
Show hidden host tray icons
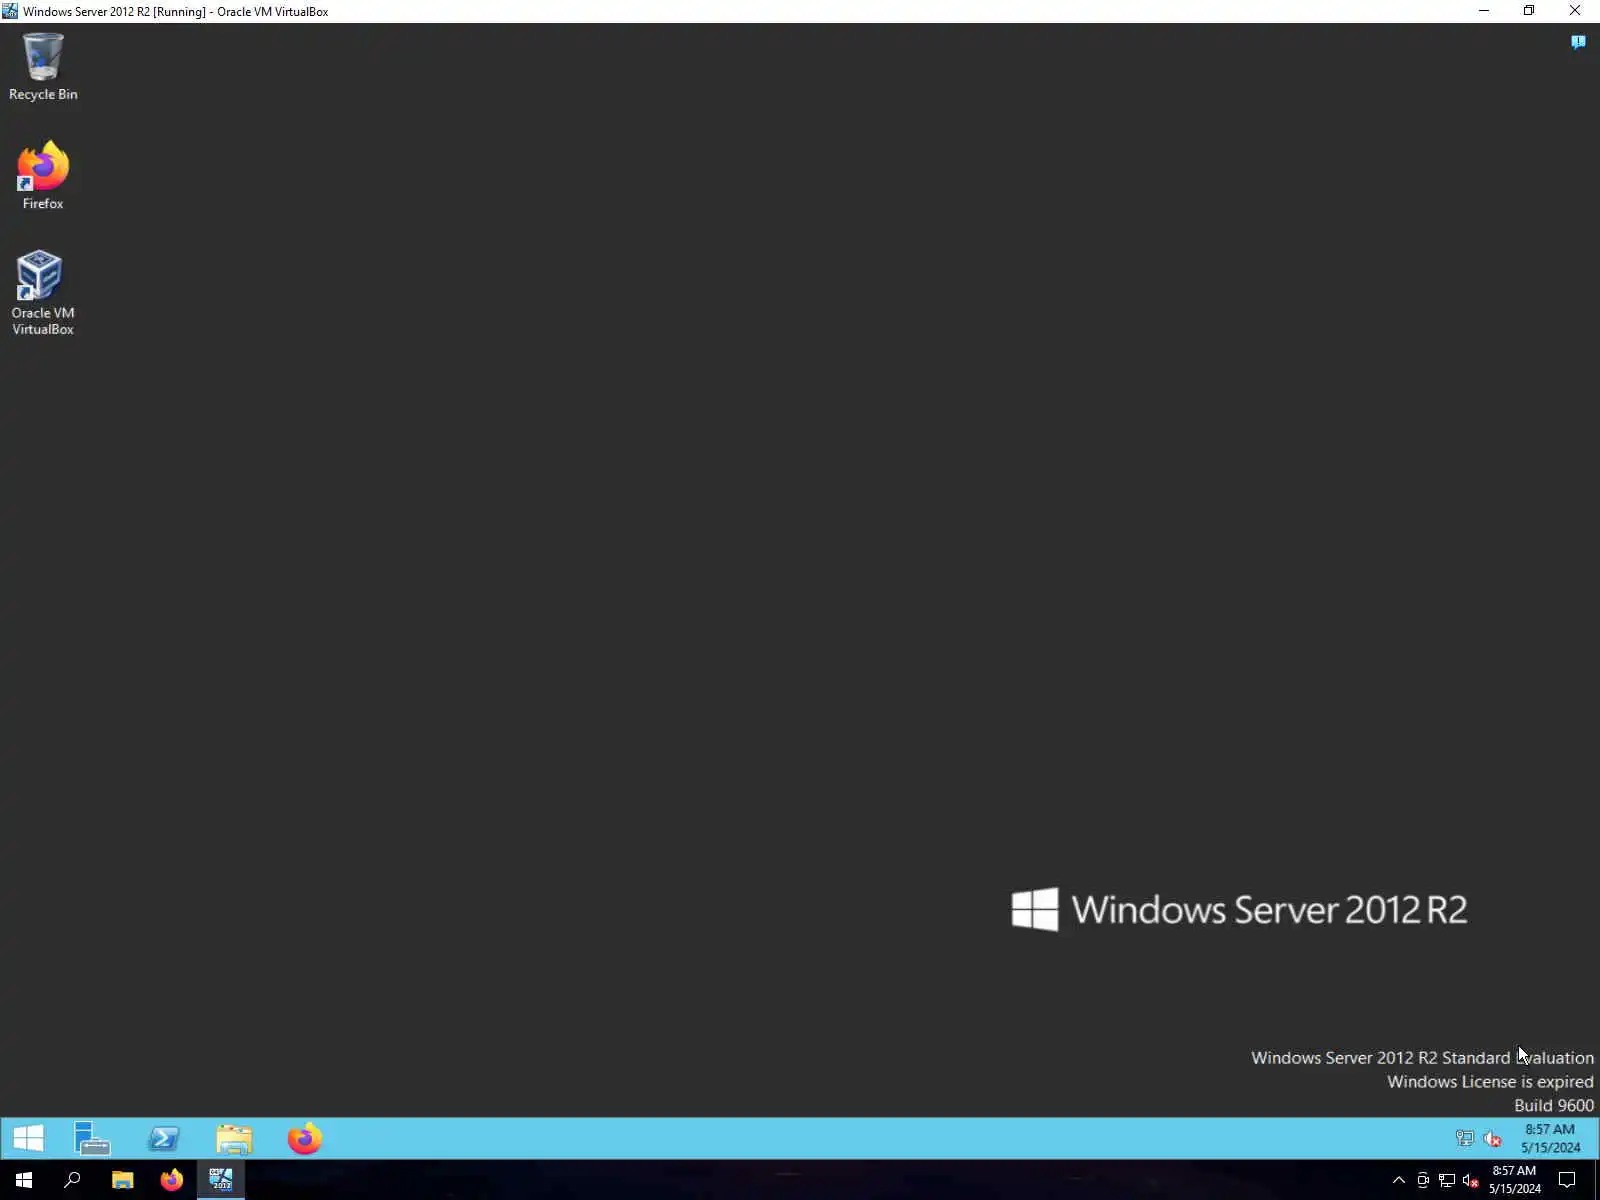click(1398, 1180)
